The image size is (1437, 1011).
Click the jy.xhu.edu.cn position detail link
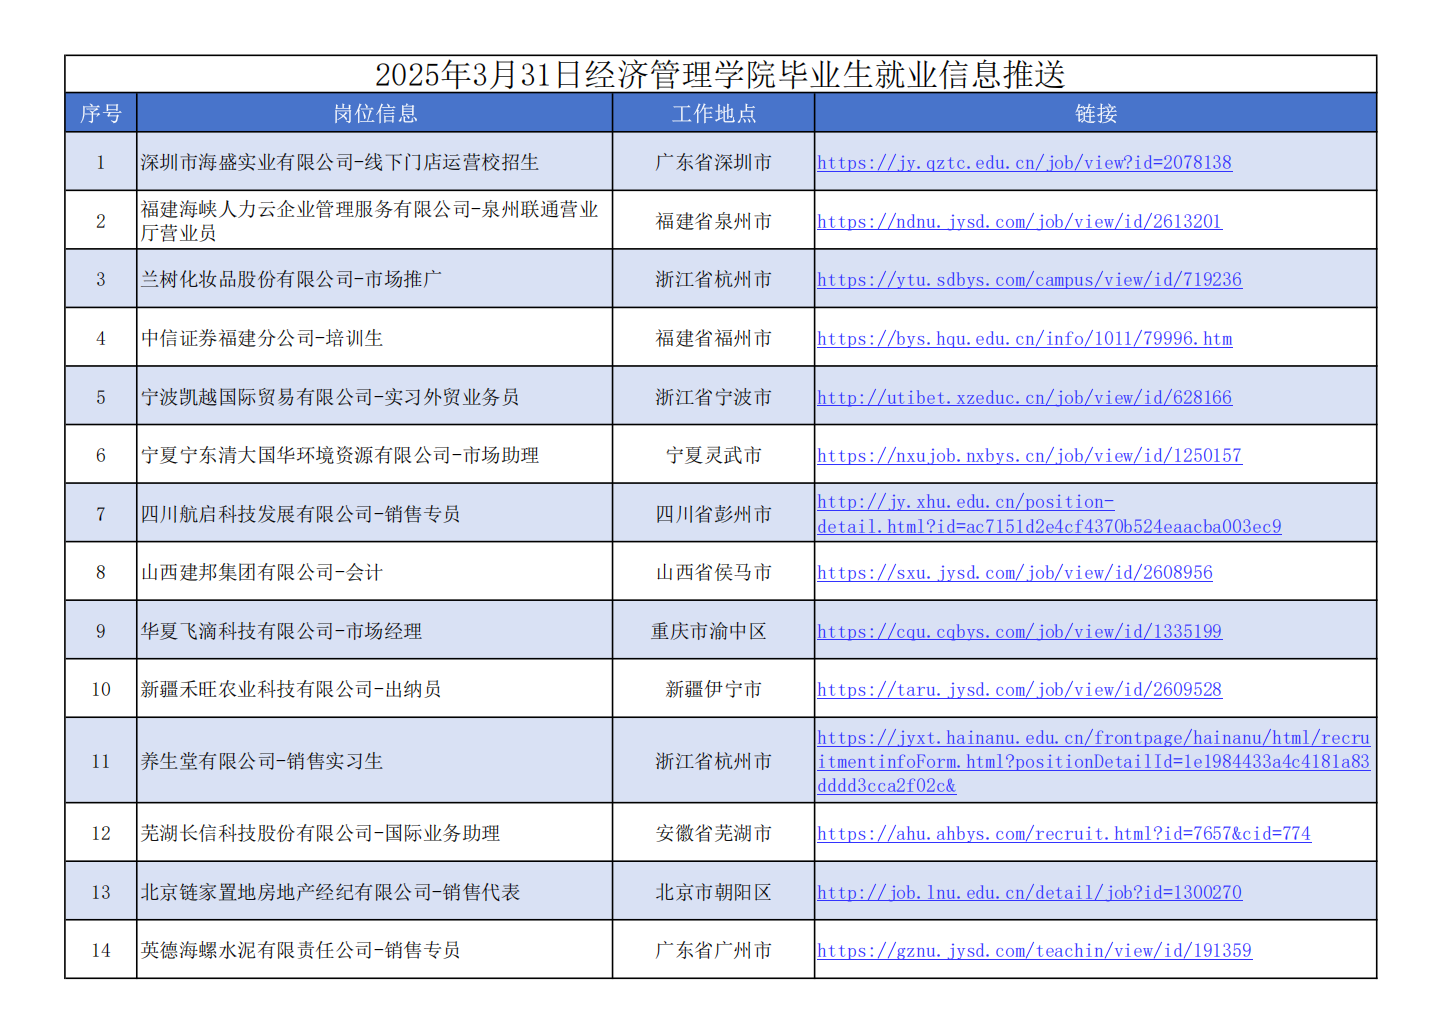point(1048,514)
